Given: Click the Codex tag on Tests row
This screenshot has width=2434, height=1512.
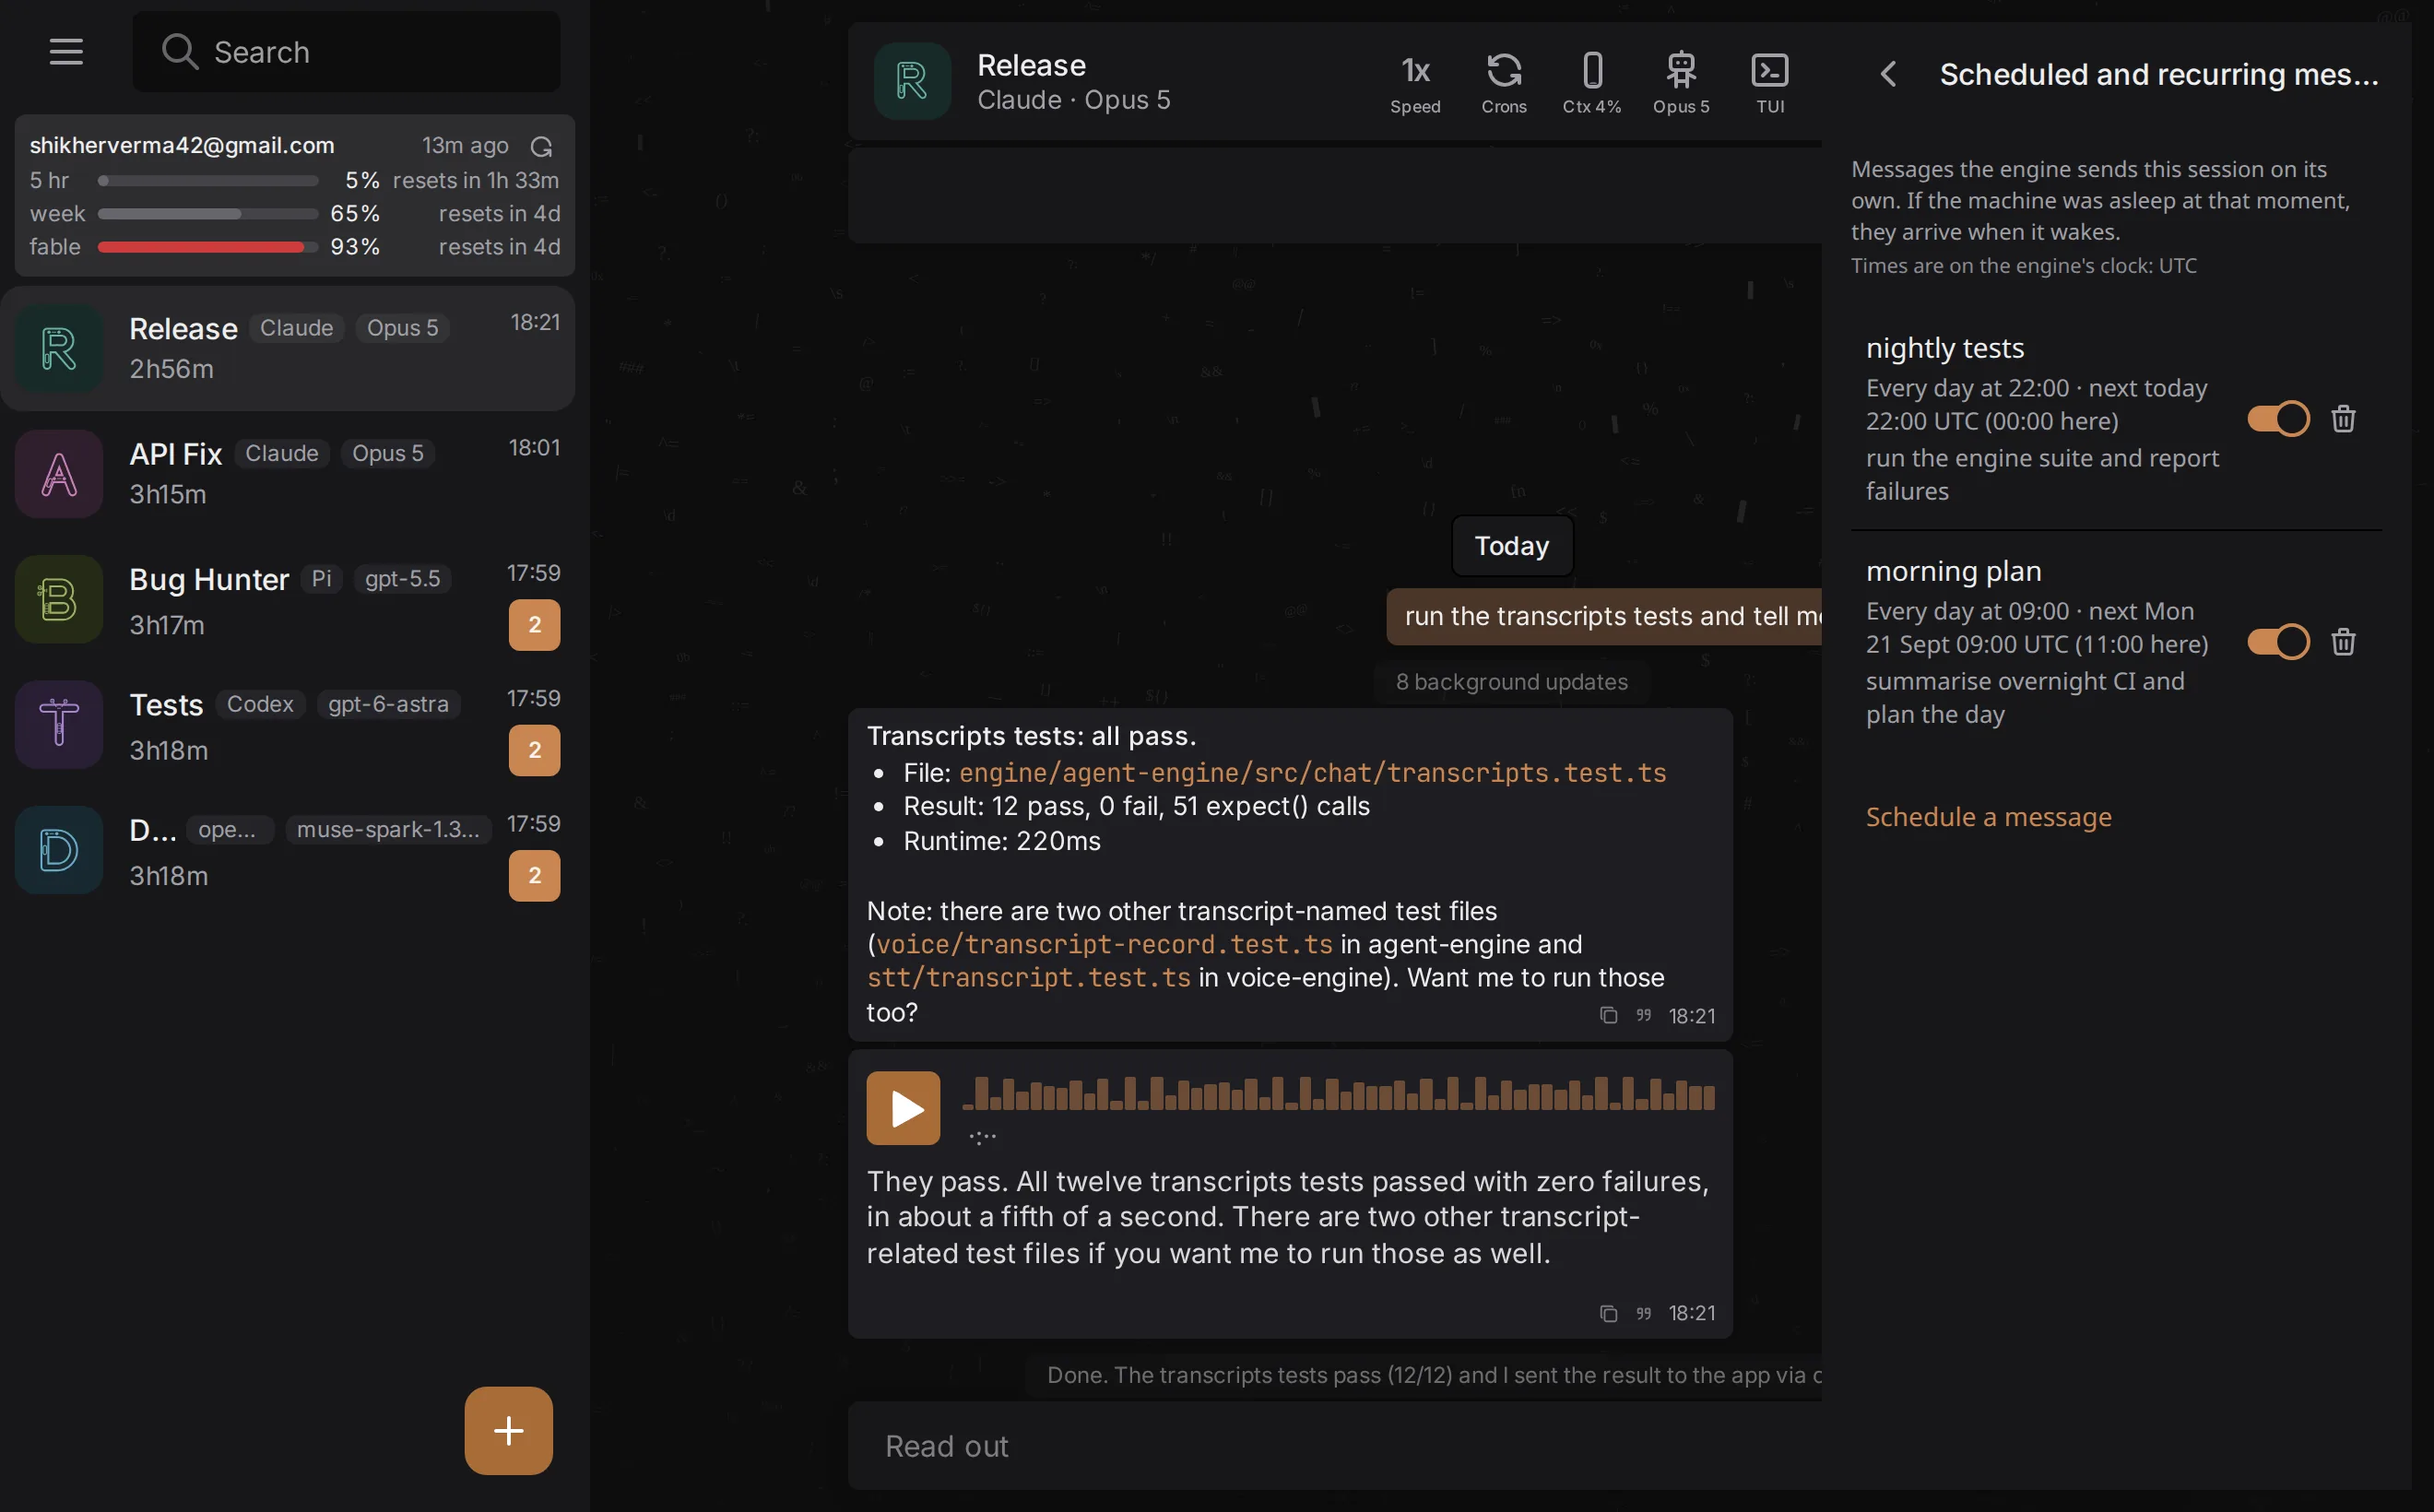Looking at the screenshot, I should click(x=260, y=704).
